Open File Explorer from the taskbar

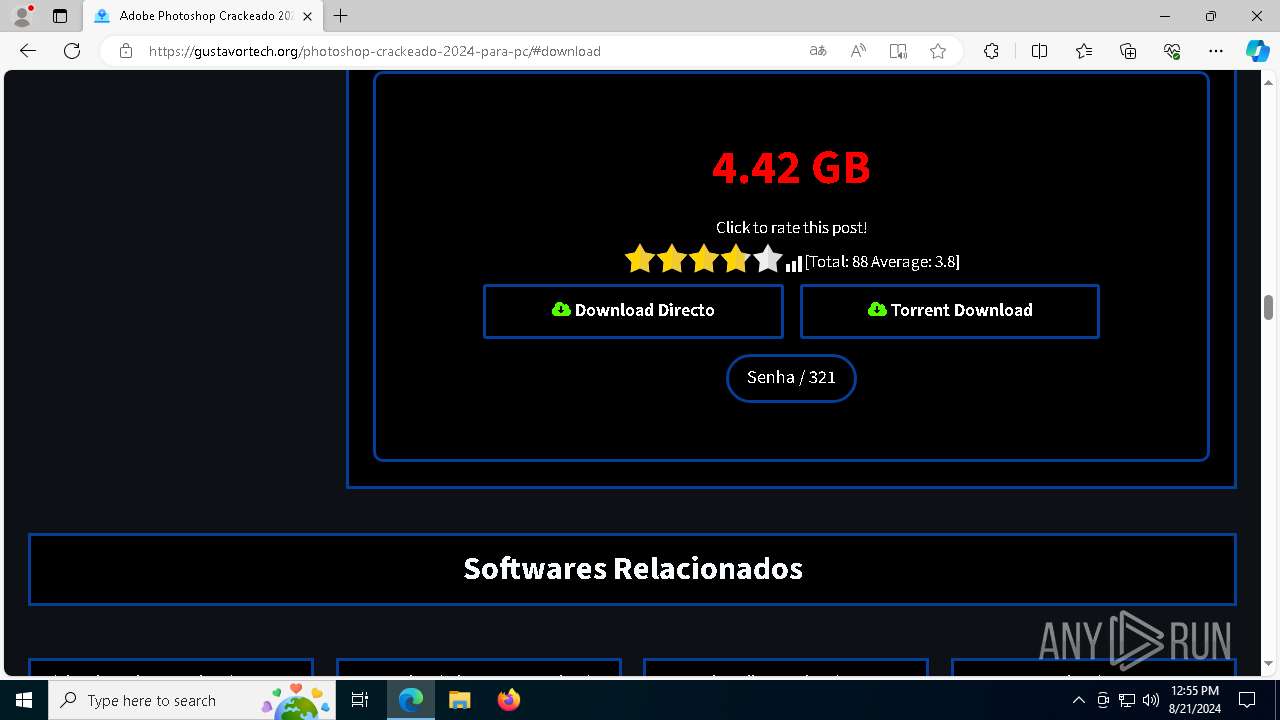point(459,700)
